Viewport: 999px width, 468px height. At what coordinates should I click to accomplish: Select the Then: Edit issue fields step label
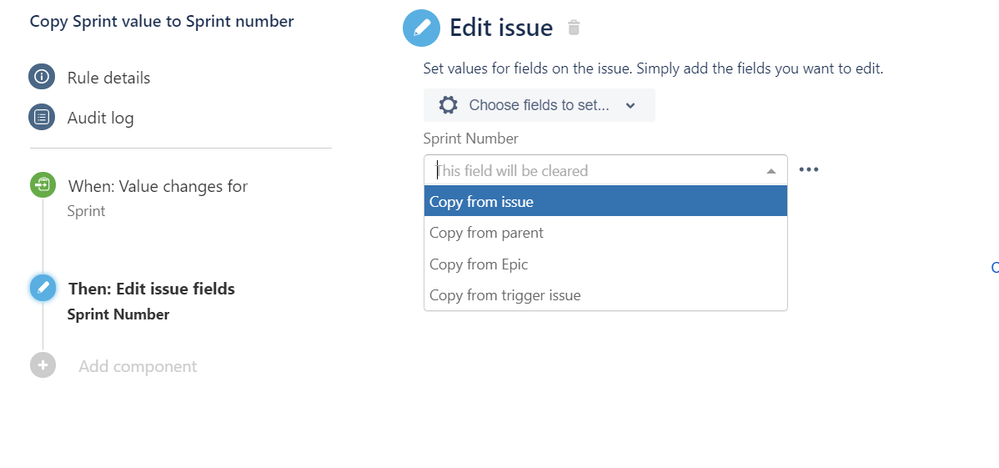click(152, 289)
